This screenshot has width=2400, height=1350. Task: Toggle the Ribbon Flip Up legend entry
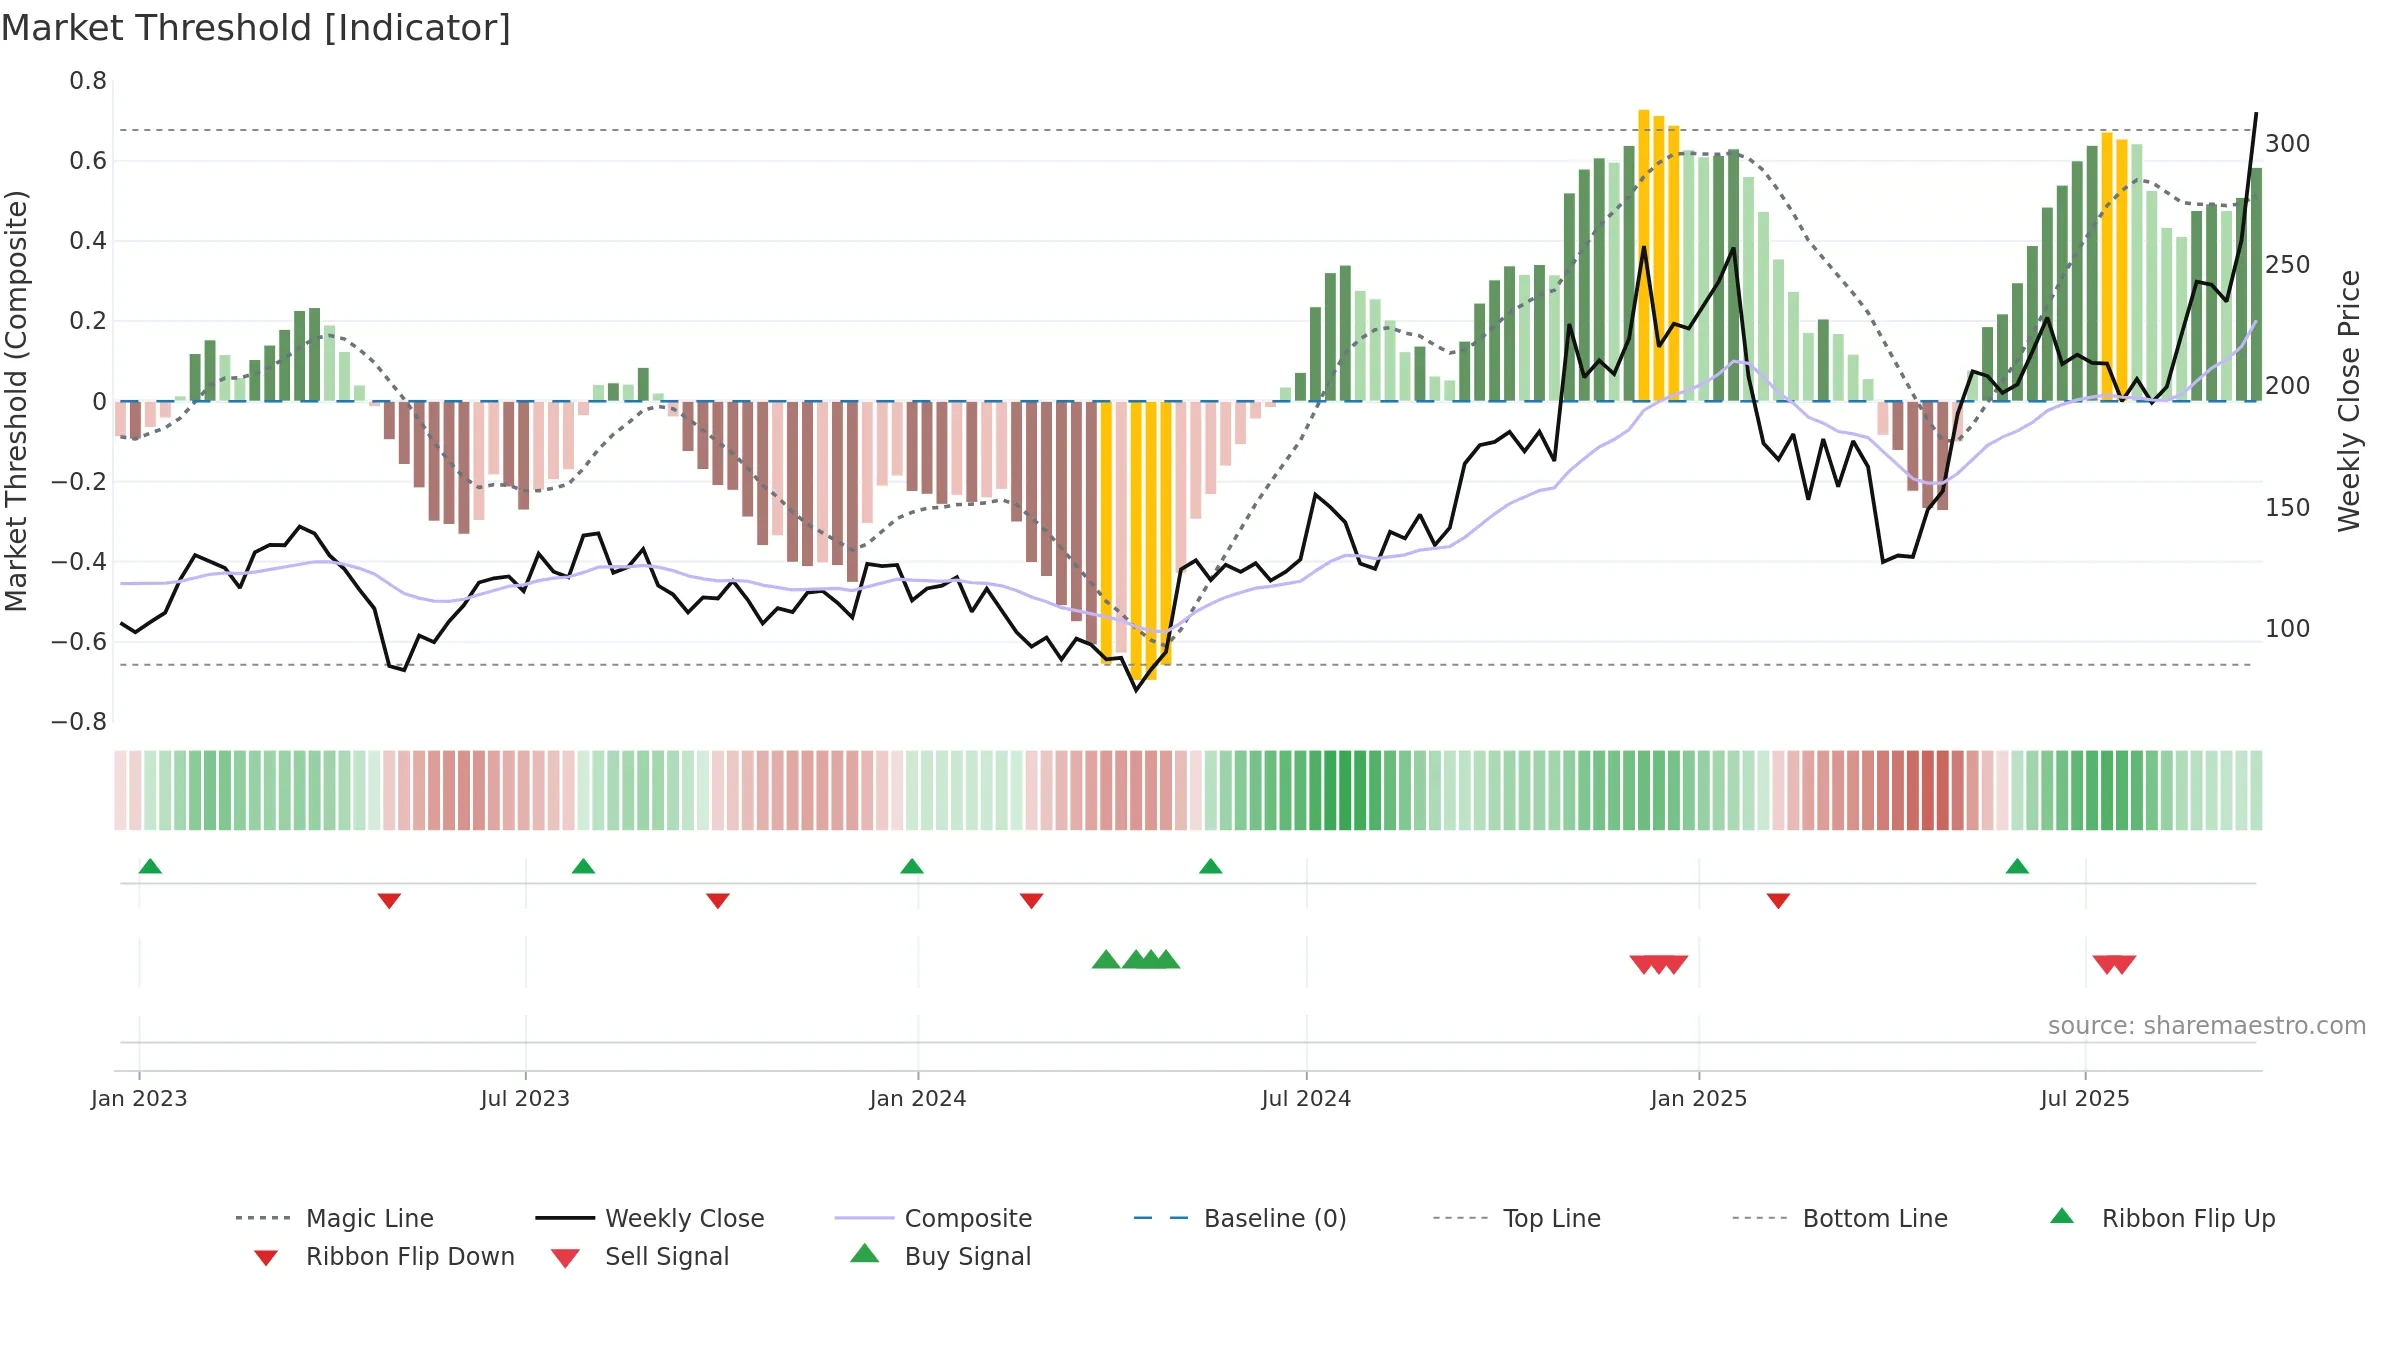pos(2162,1218)
